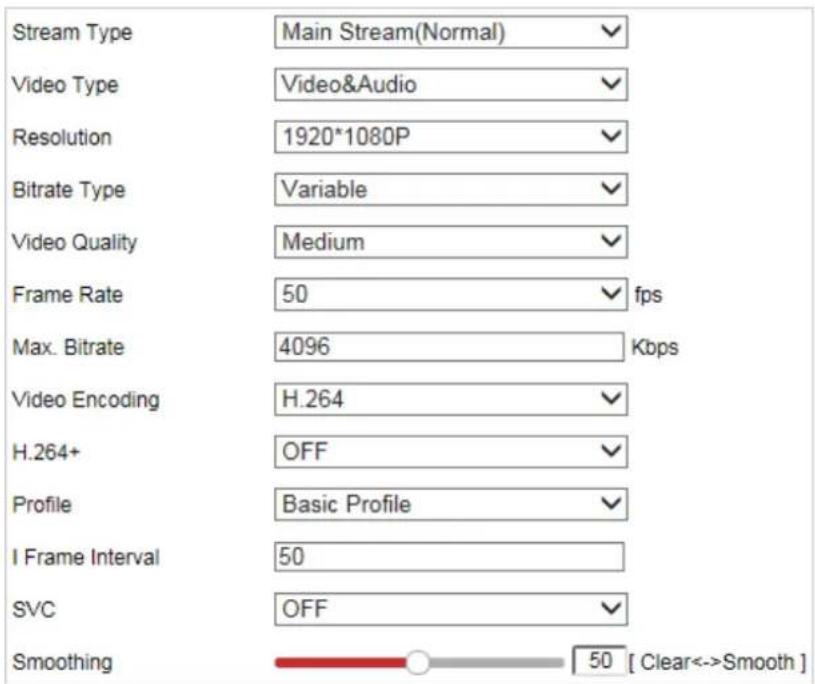Viewport: 815px width, 684px height.
Task: Open the Profile dropdown
Action: 451,505
